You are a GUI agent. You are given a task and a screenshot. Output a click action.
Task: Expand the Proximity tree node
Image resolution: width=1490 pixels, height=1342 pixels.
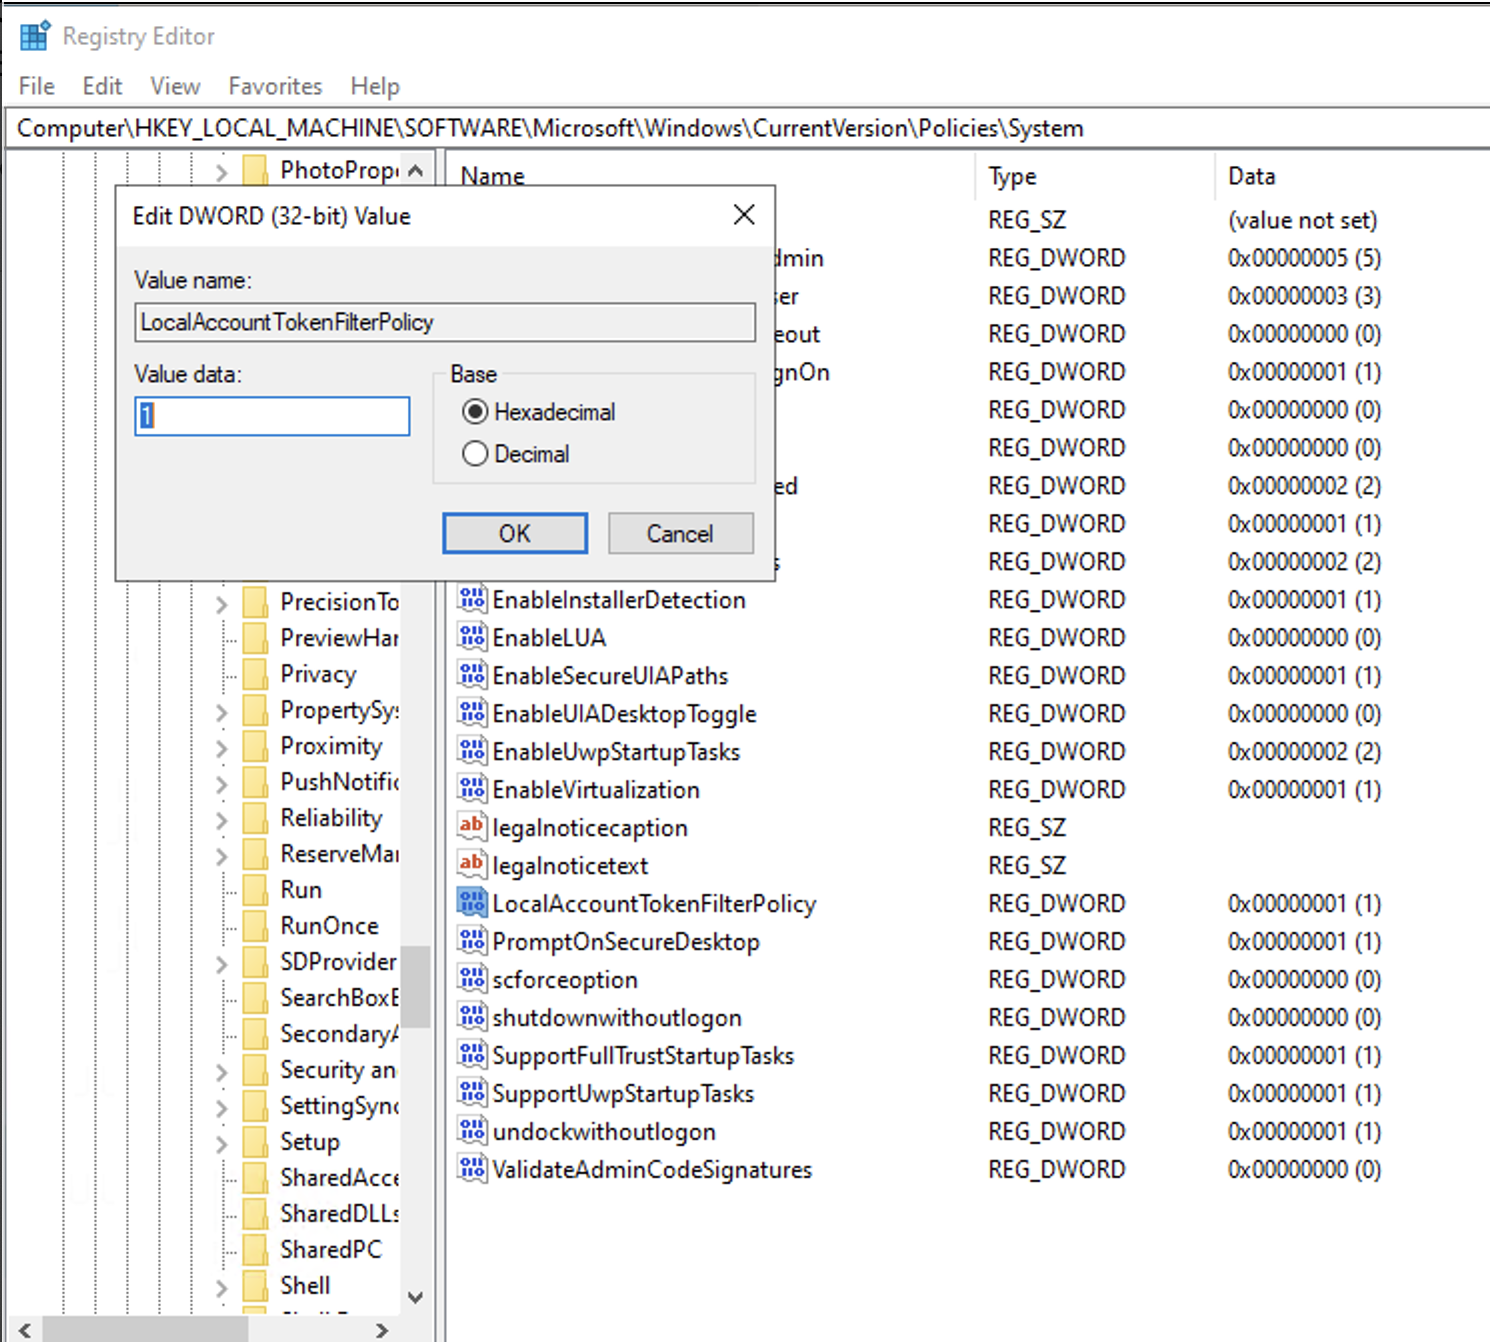tap(222, 747)
